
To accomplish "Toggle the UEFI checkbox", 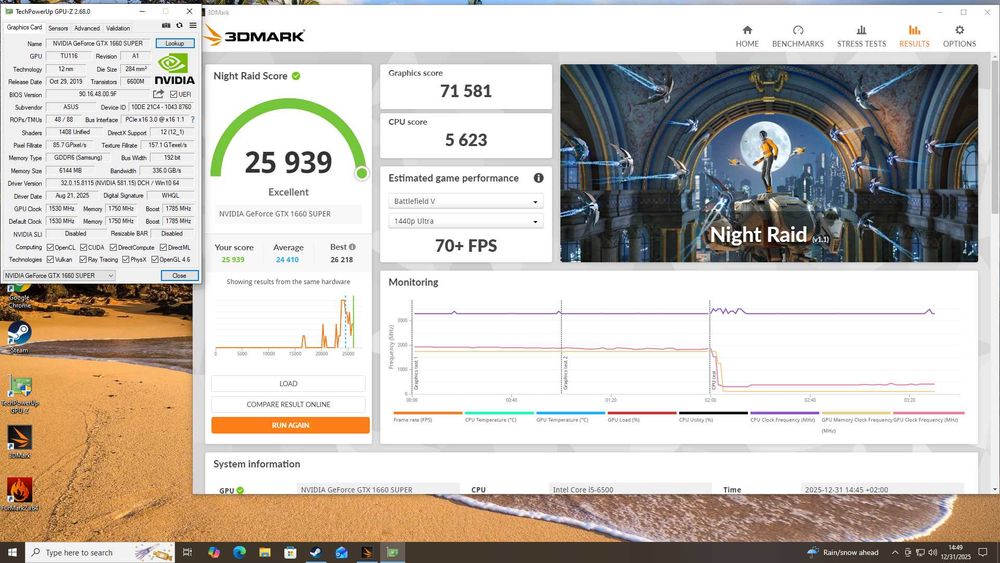I will (x=173, y=94).
